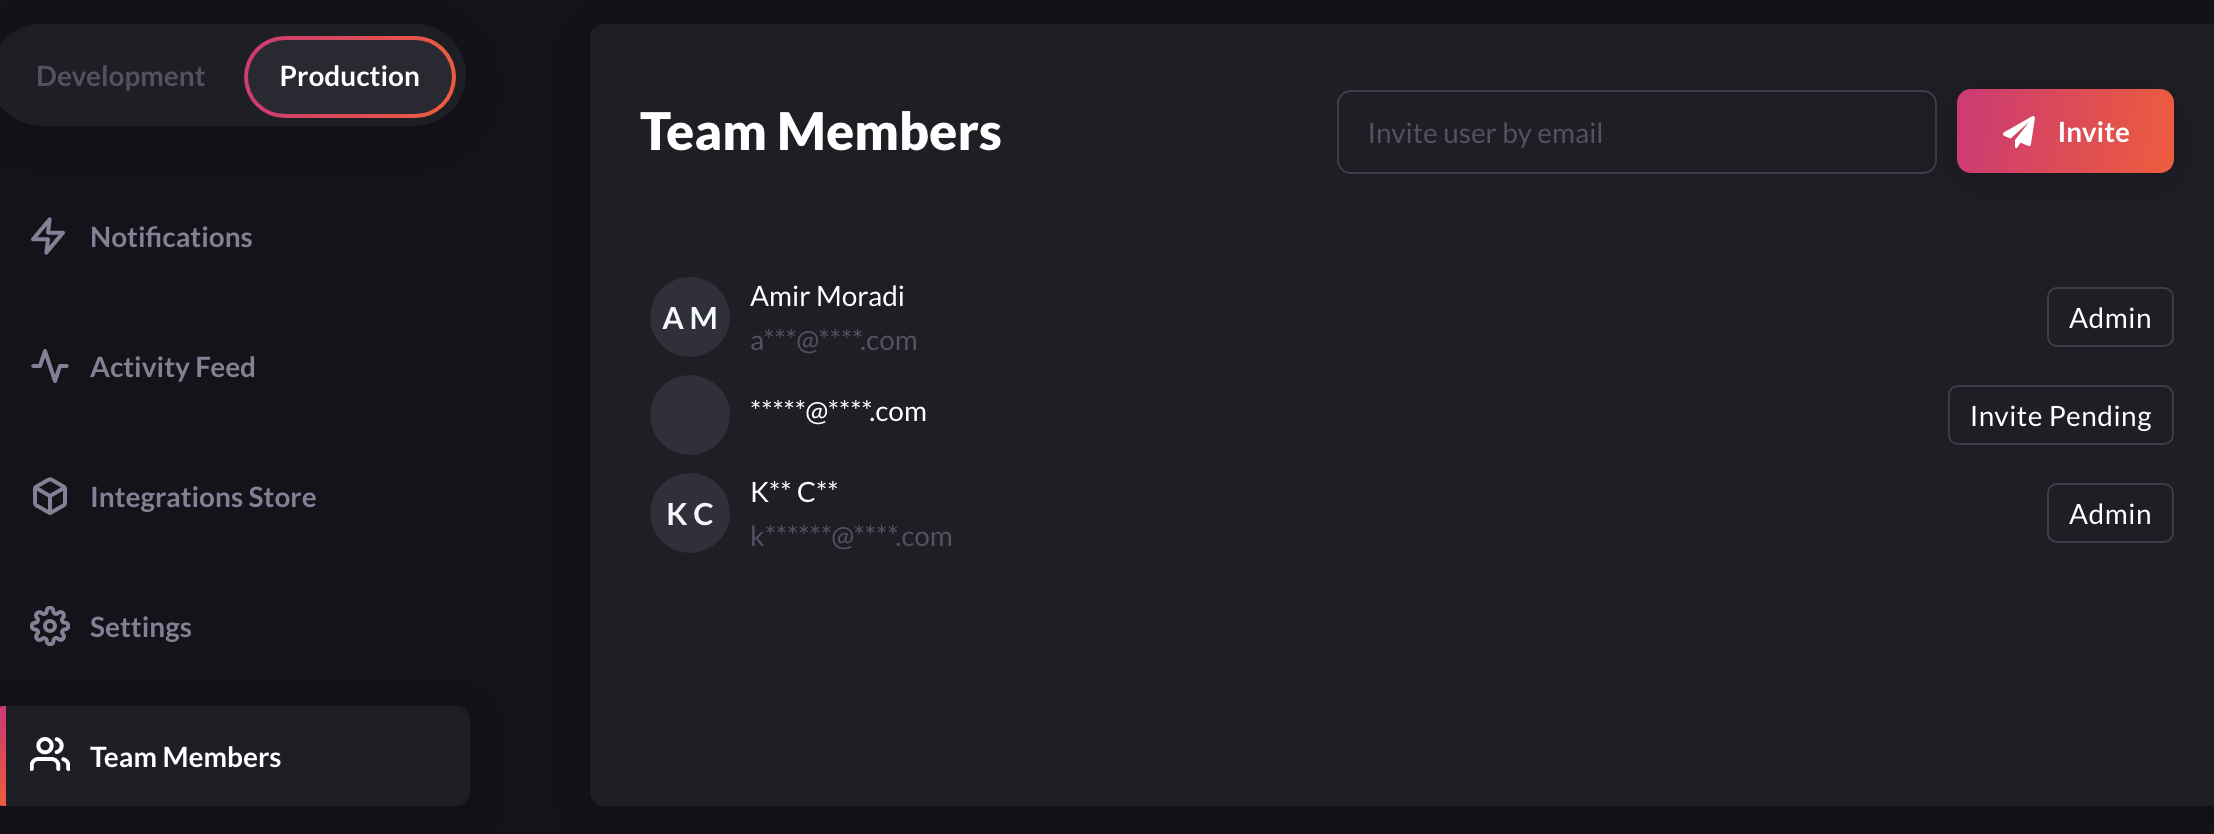Open the Team Members section

[184, 757]
